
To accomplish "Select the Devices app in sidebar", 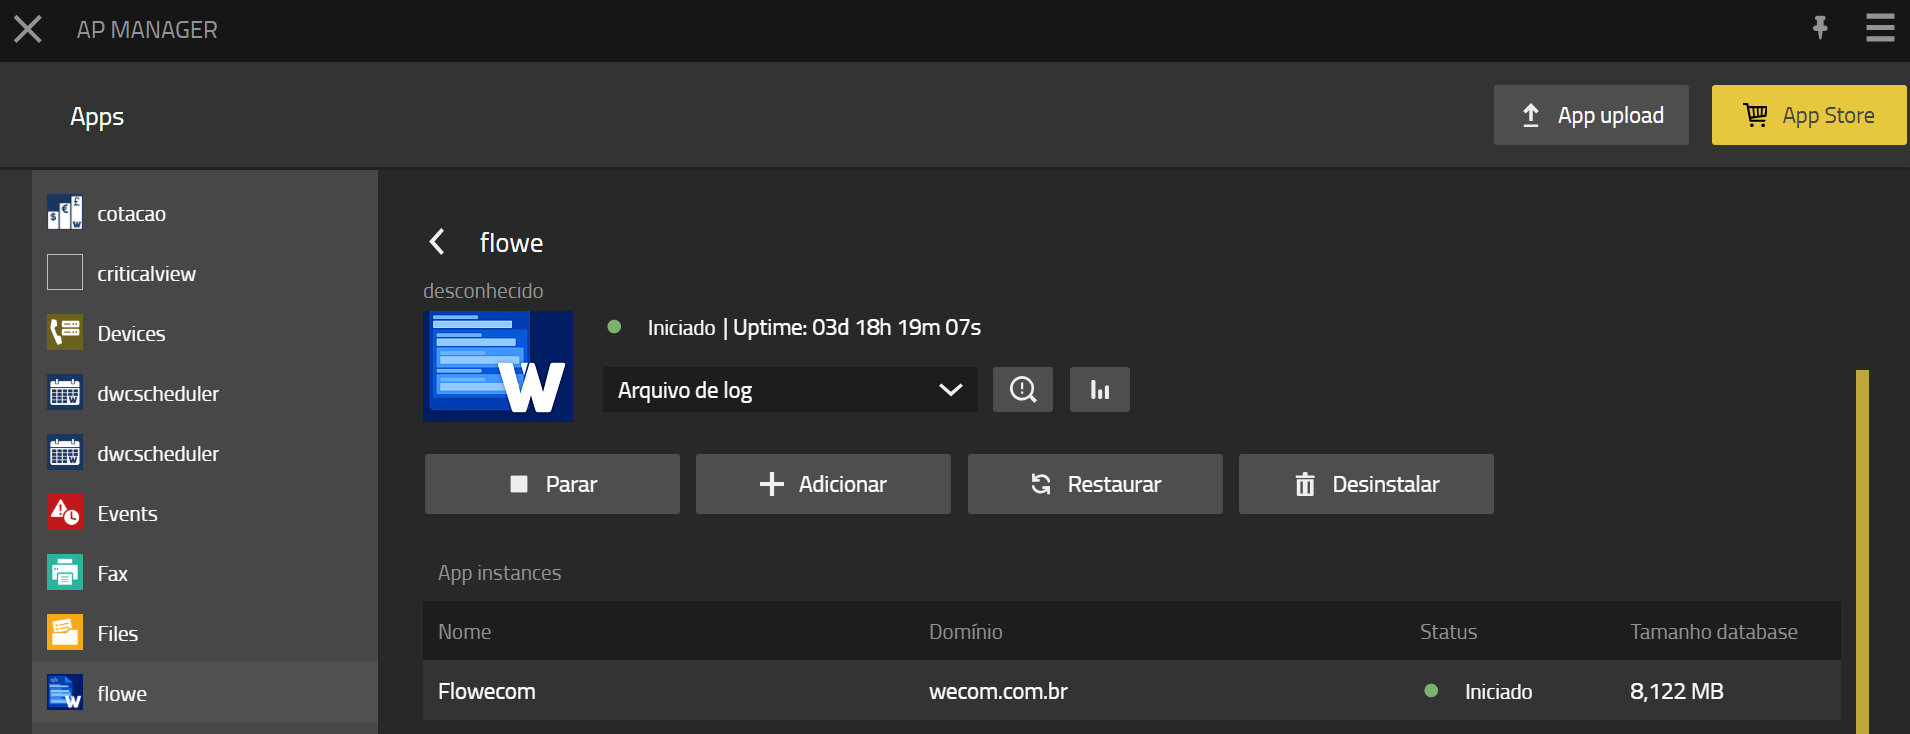I will (x=131, y=334).
